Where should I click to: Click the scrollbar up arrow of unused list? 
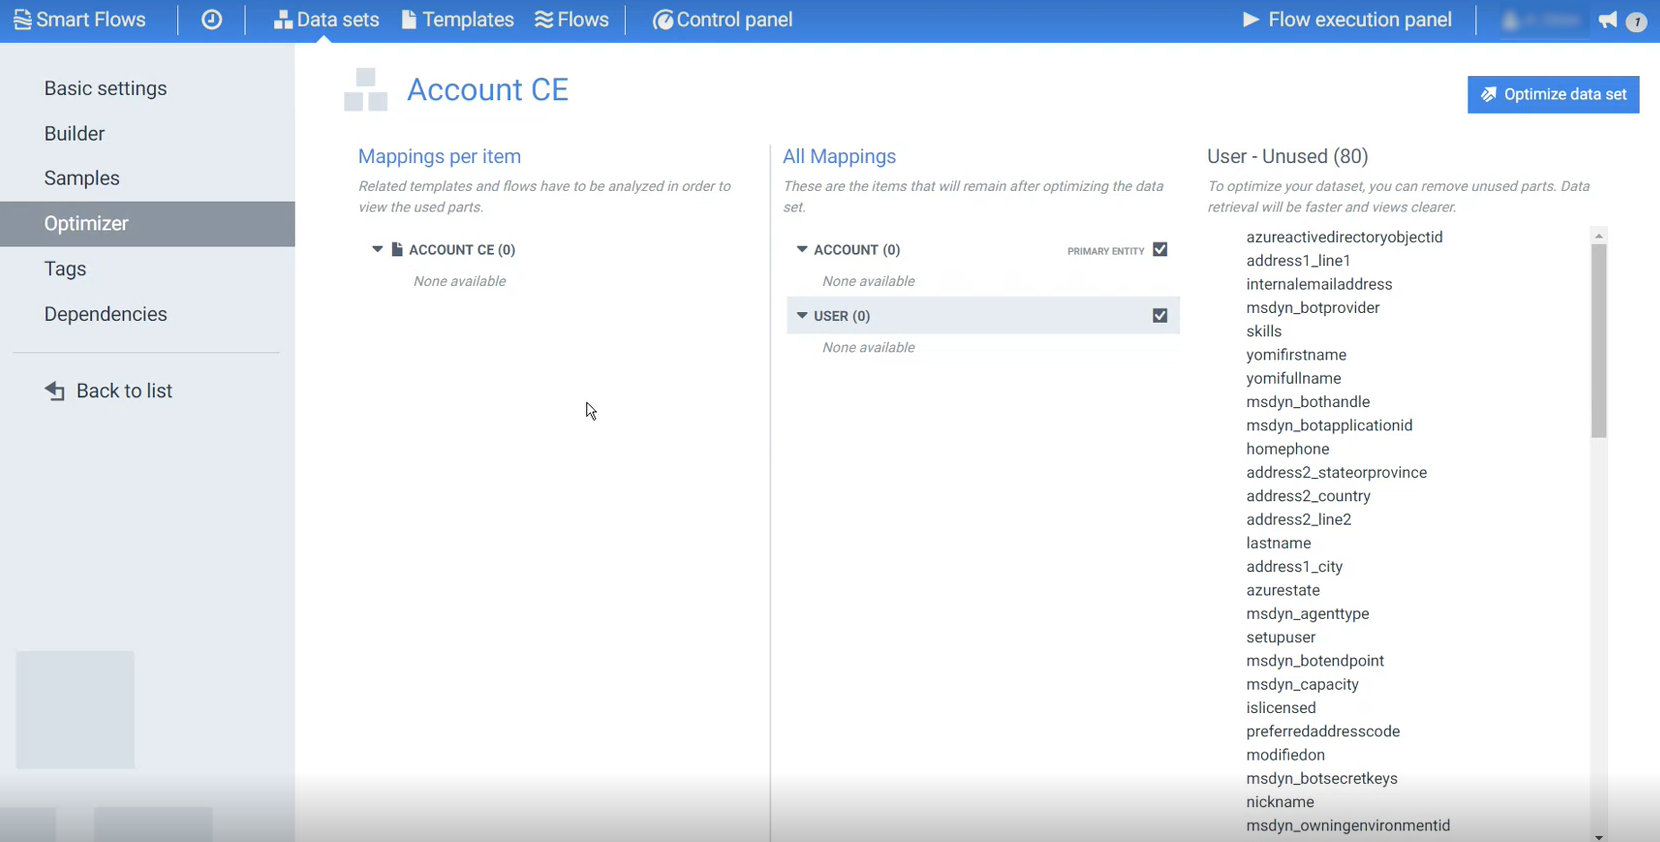click(x=1599, y=236)
